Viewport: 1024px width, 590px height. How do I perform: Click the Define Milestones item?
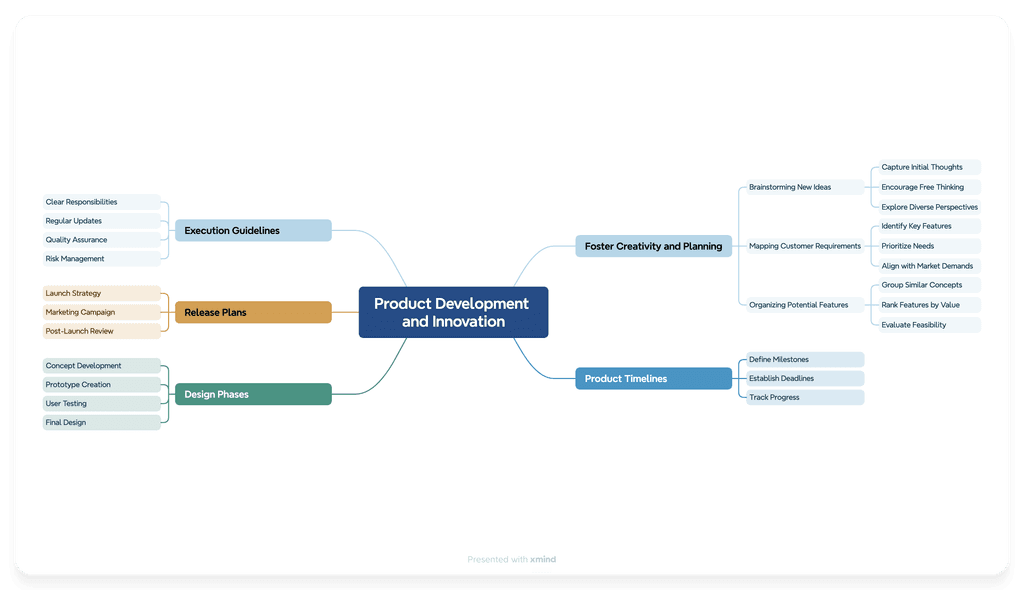click(x=778, y=359)
